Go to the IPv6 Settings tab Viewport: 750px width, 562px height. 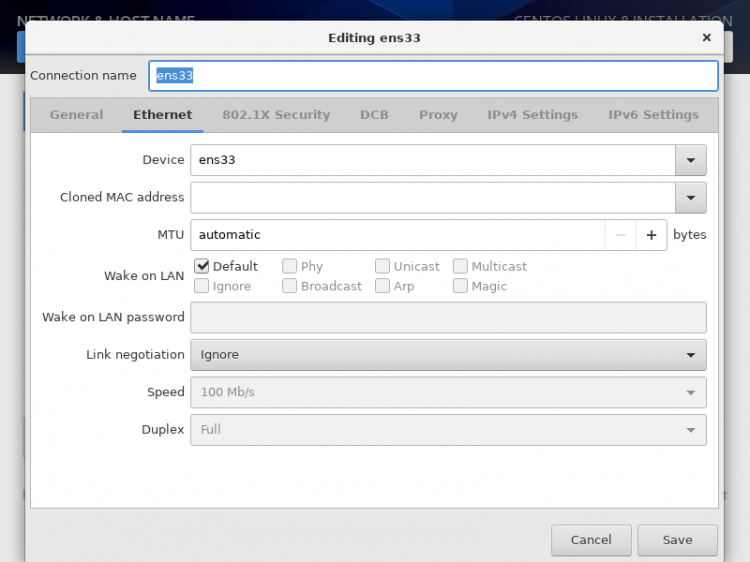pos(653,115)
